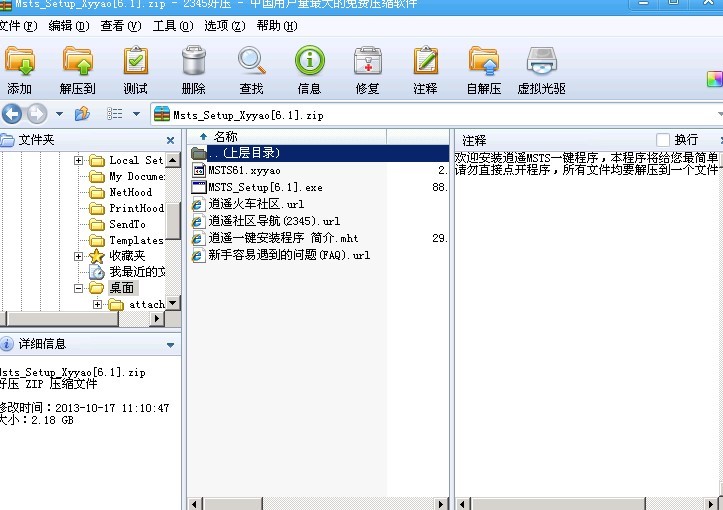Expand the Local Settings folder node
Image resolution: width=723 pixels, height=510 pixels.
click(x=79, y=160)
